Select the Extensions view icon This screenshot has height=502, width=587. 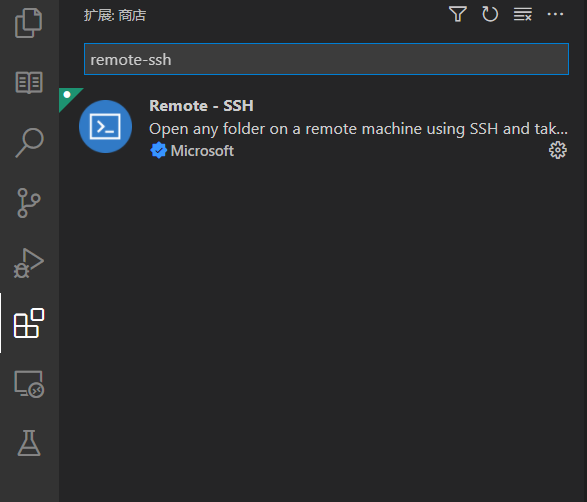tap(29, 323)
